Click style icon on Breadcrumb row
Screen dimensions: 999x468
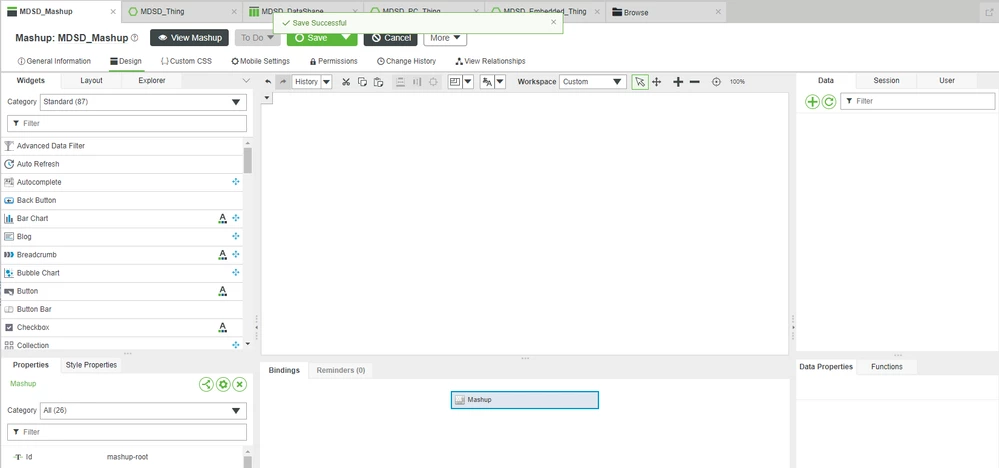222,255
